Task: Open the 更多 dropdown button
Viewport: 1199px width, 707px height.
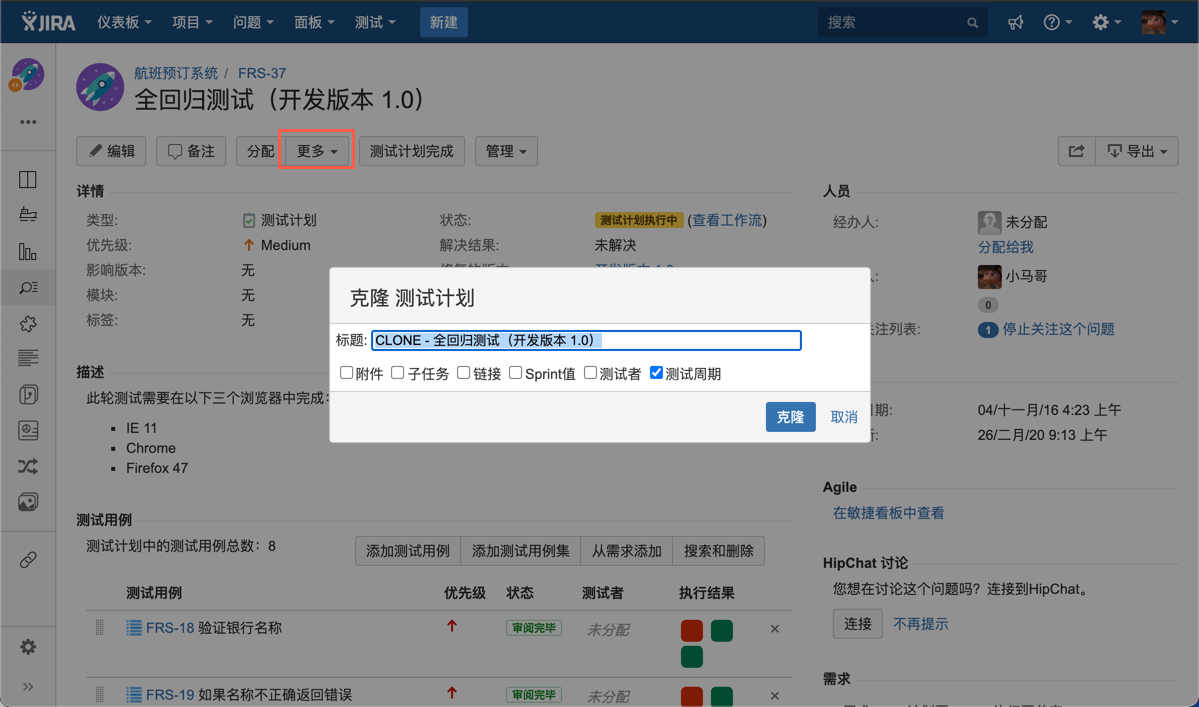Action: (316, 151)
